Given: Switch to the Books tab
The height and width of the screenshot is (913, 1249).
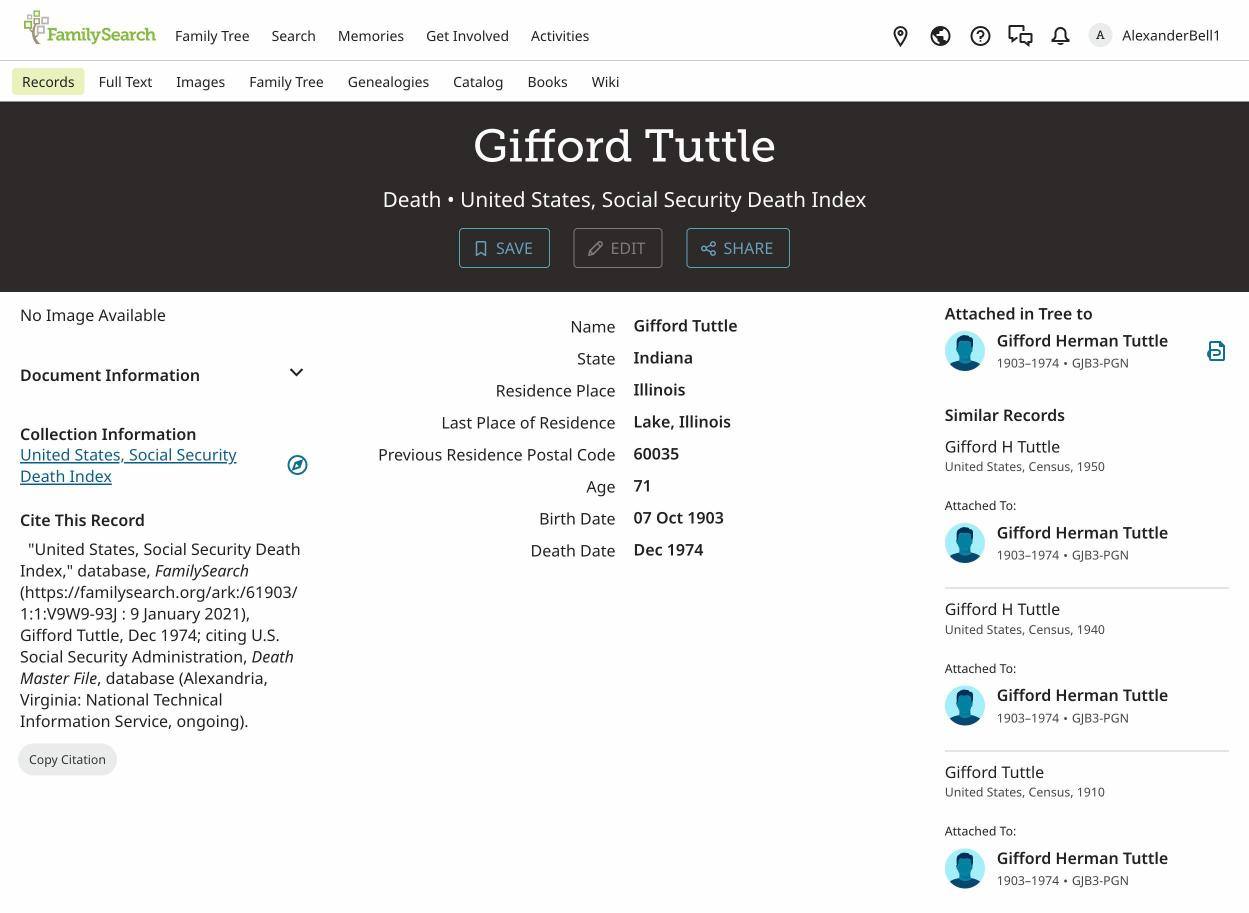Looking at the screenshot, I should coord(547,82).
